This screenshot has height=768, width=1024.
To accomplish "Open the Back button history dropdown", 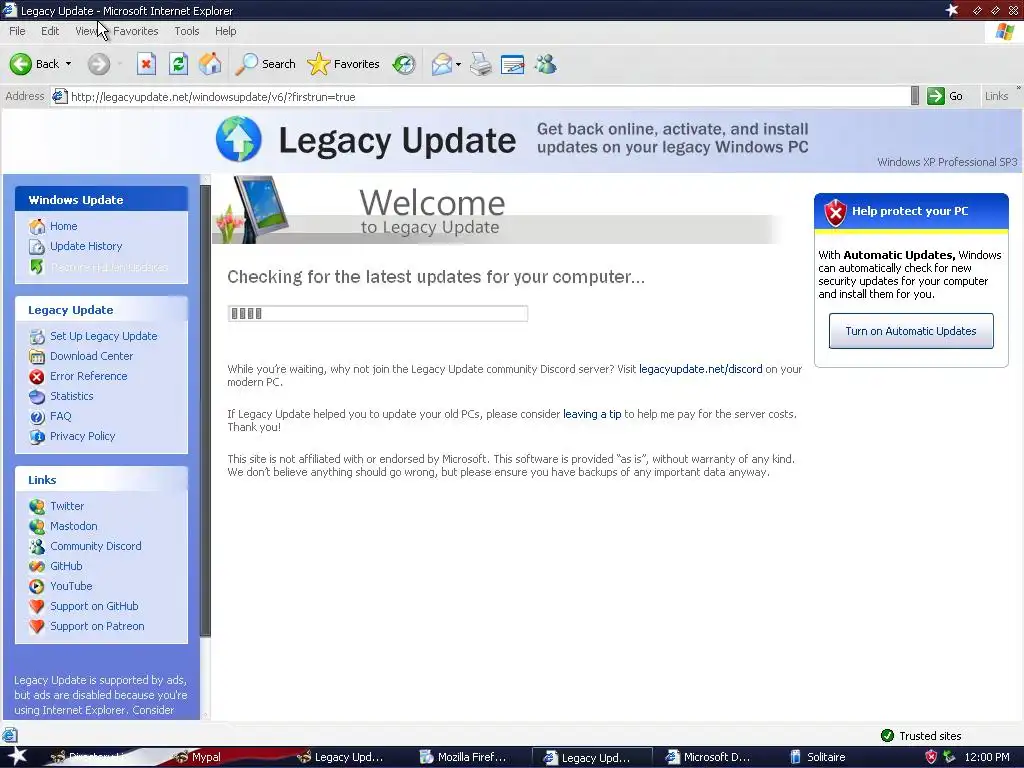I will (69, 64).
